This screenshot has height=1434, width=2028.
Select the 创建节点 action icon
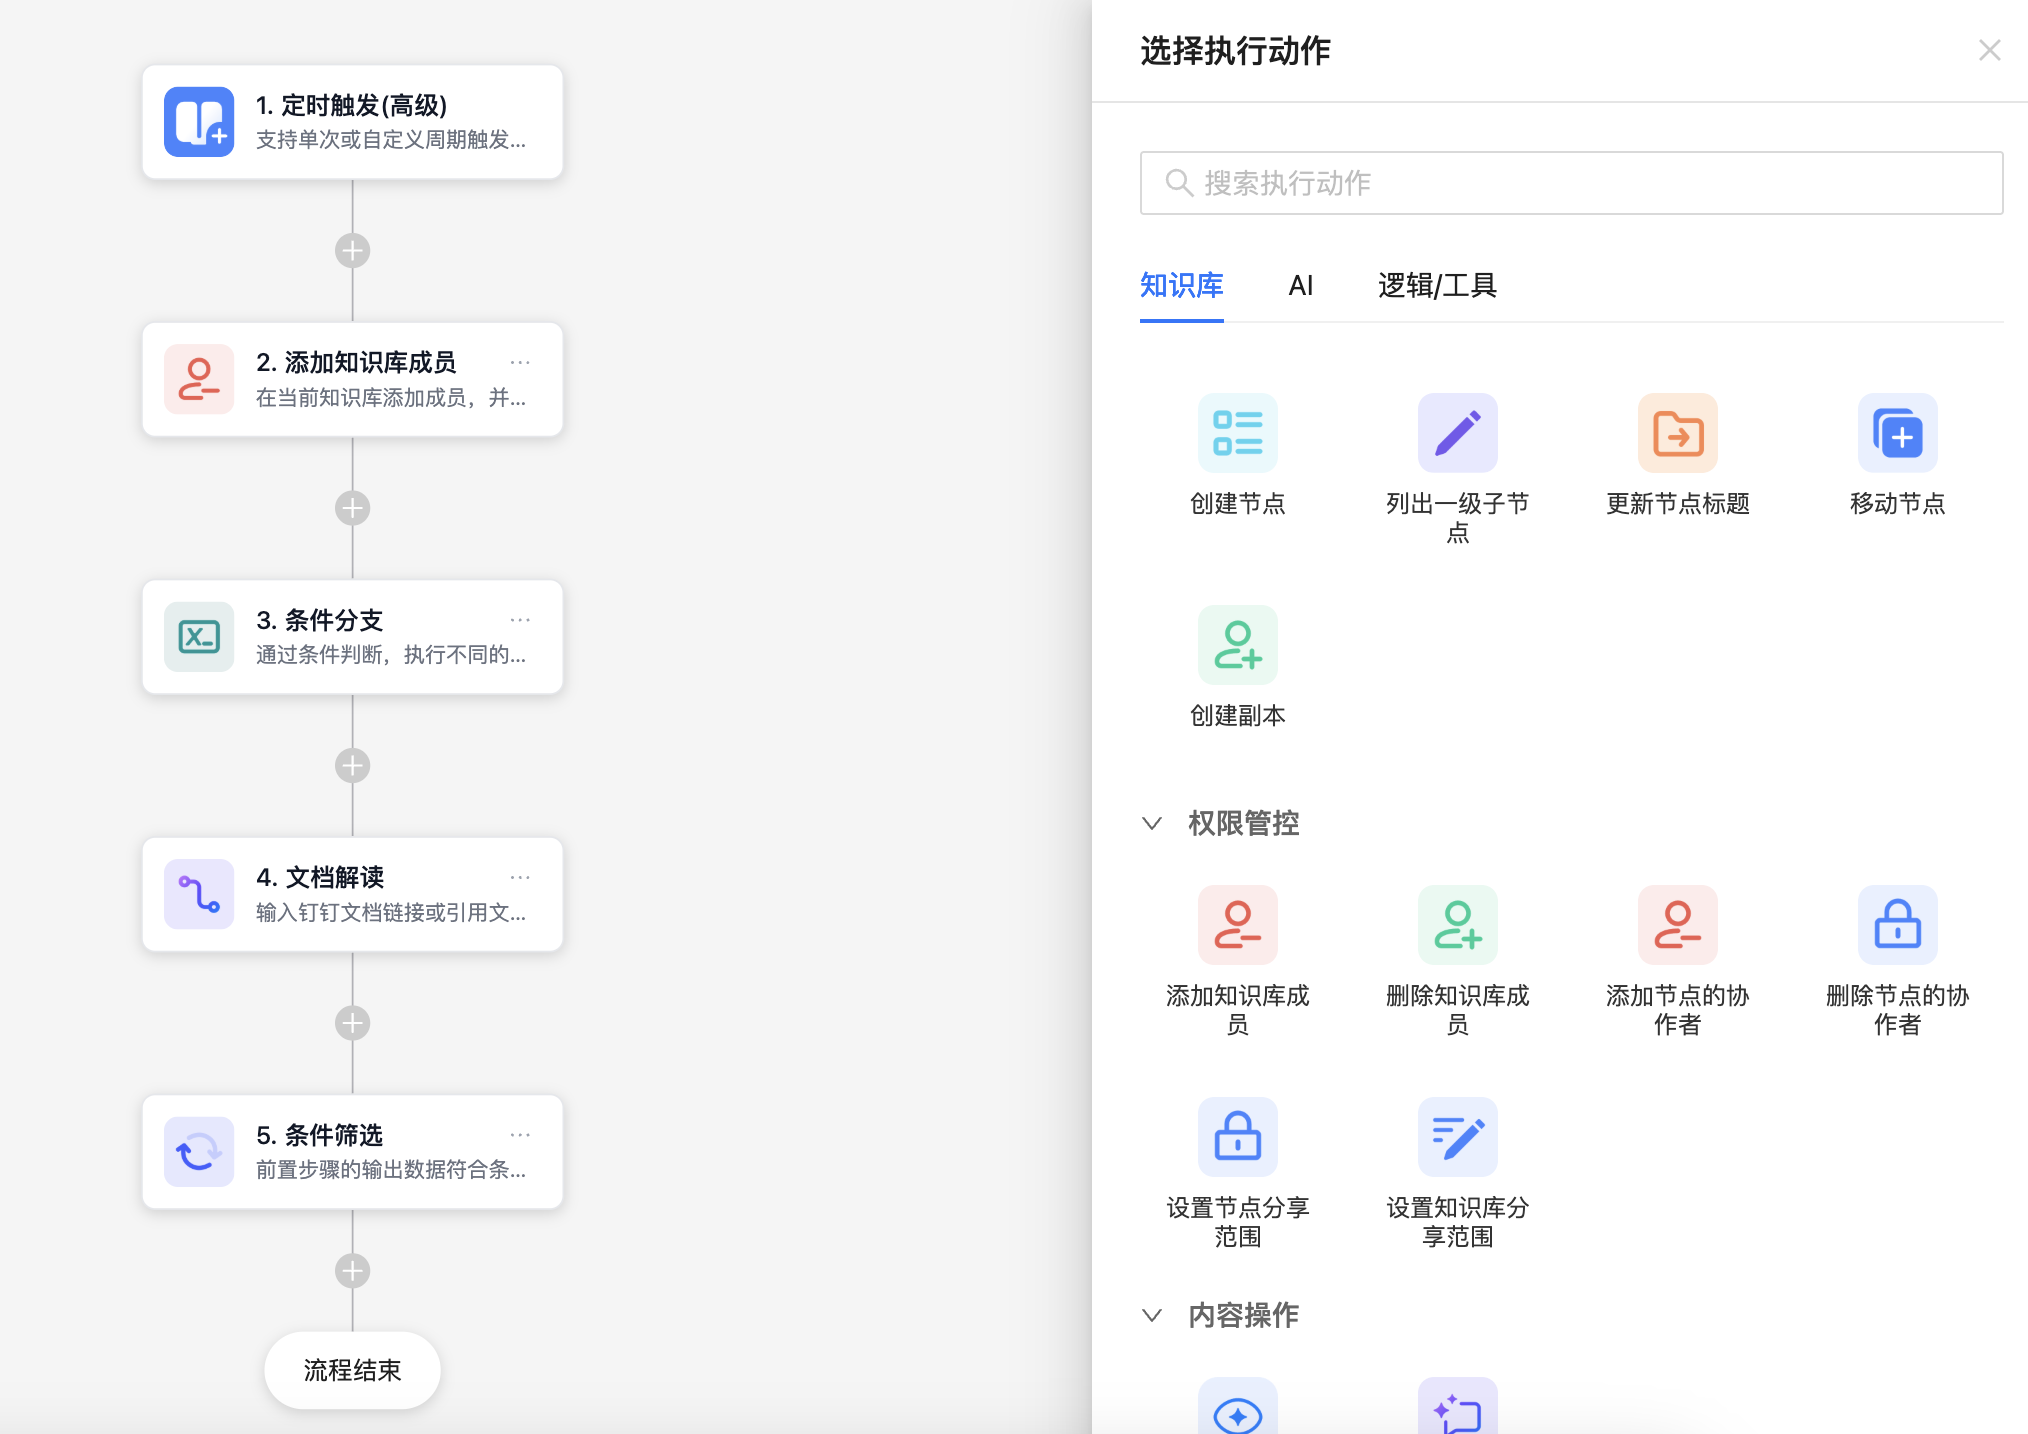[1237, 433]
